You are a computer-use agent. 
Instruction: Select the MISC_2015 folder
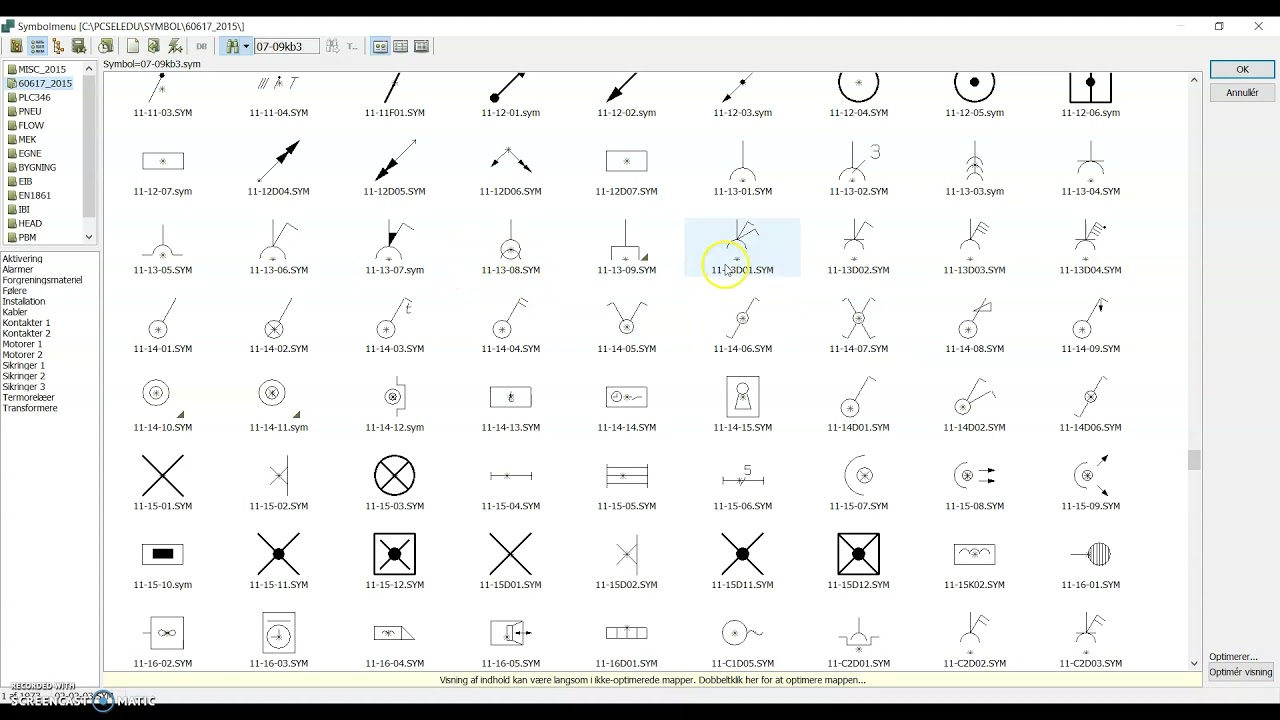coord(41,69)
